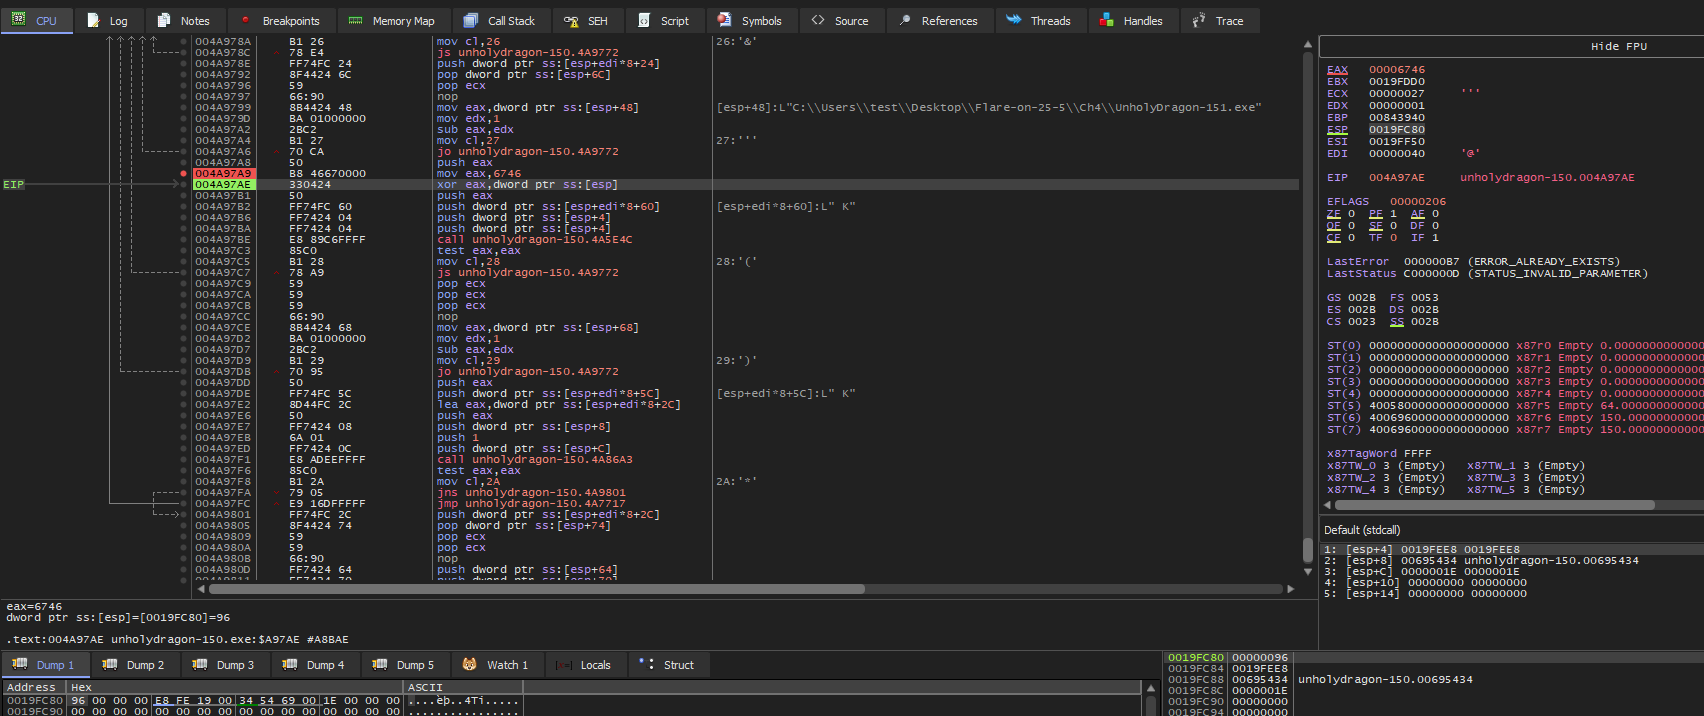This screenshot has width=1704, height=716.
Task: Click the Hide FPU button
Action: (1618, 46)
